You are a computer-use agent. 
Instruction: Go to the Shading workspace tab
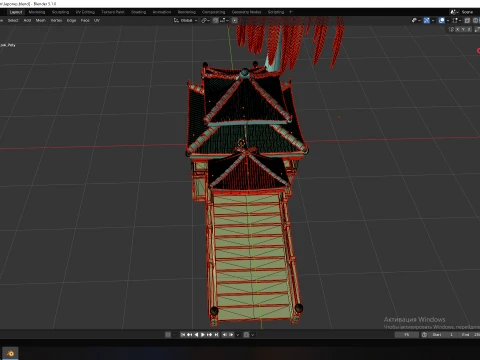tap(138, 12)
